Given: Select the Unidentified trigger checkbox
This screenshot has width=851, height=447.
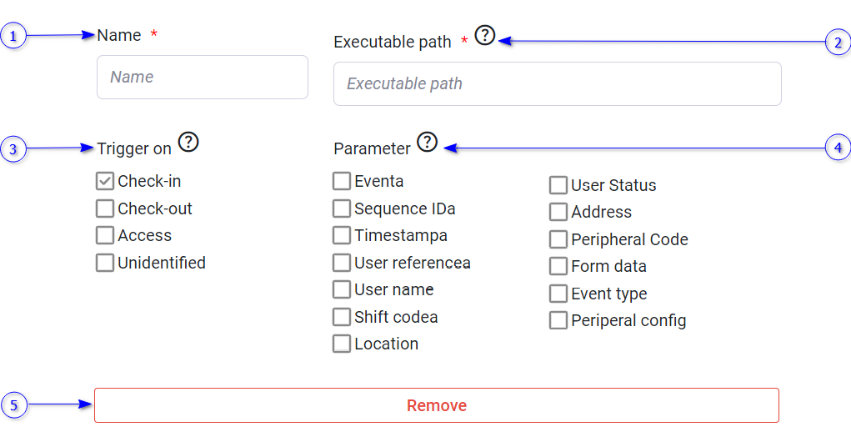Looking at the screenshot, I should click(x=105, y=263).
